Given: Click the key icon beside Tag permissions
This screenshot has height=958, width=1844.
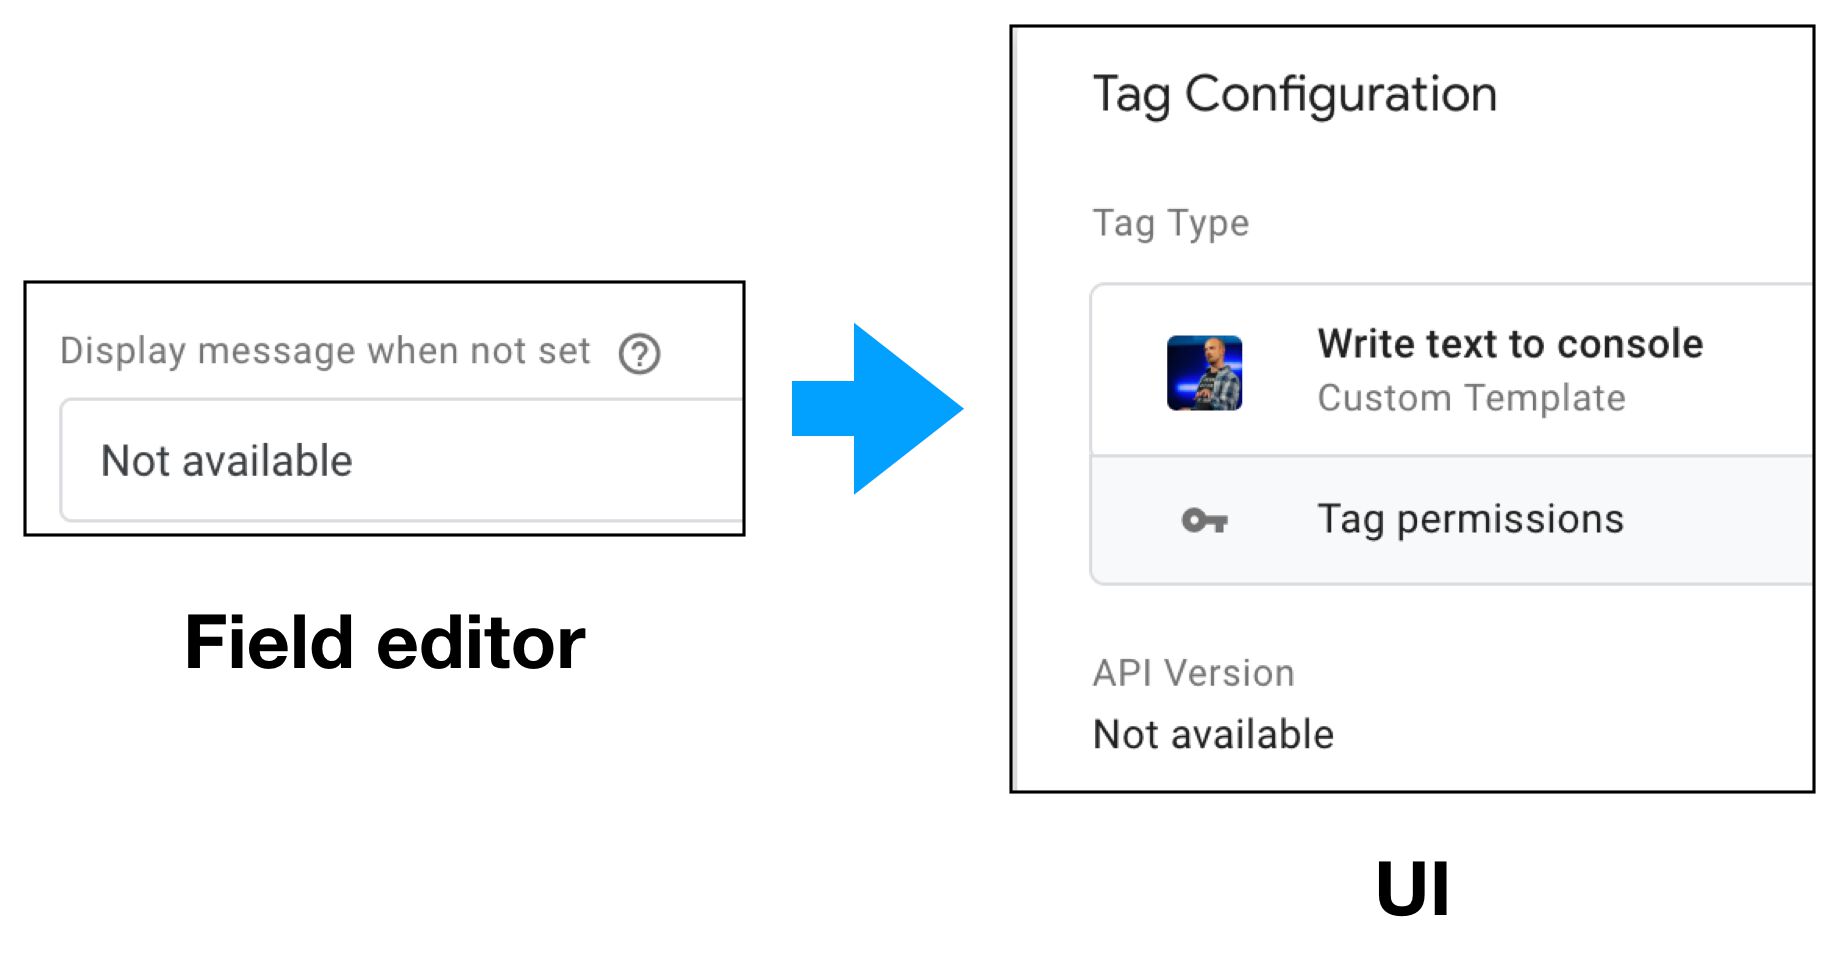Looking at the screenshot, I should coord(1204,520).
